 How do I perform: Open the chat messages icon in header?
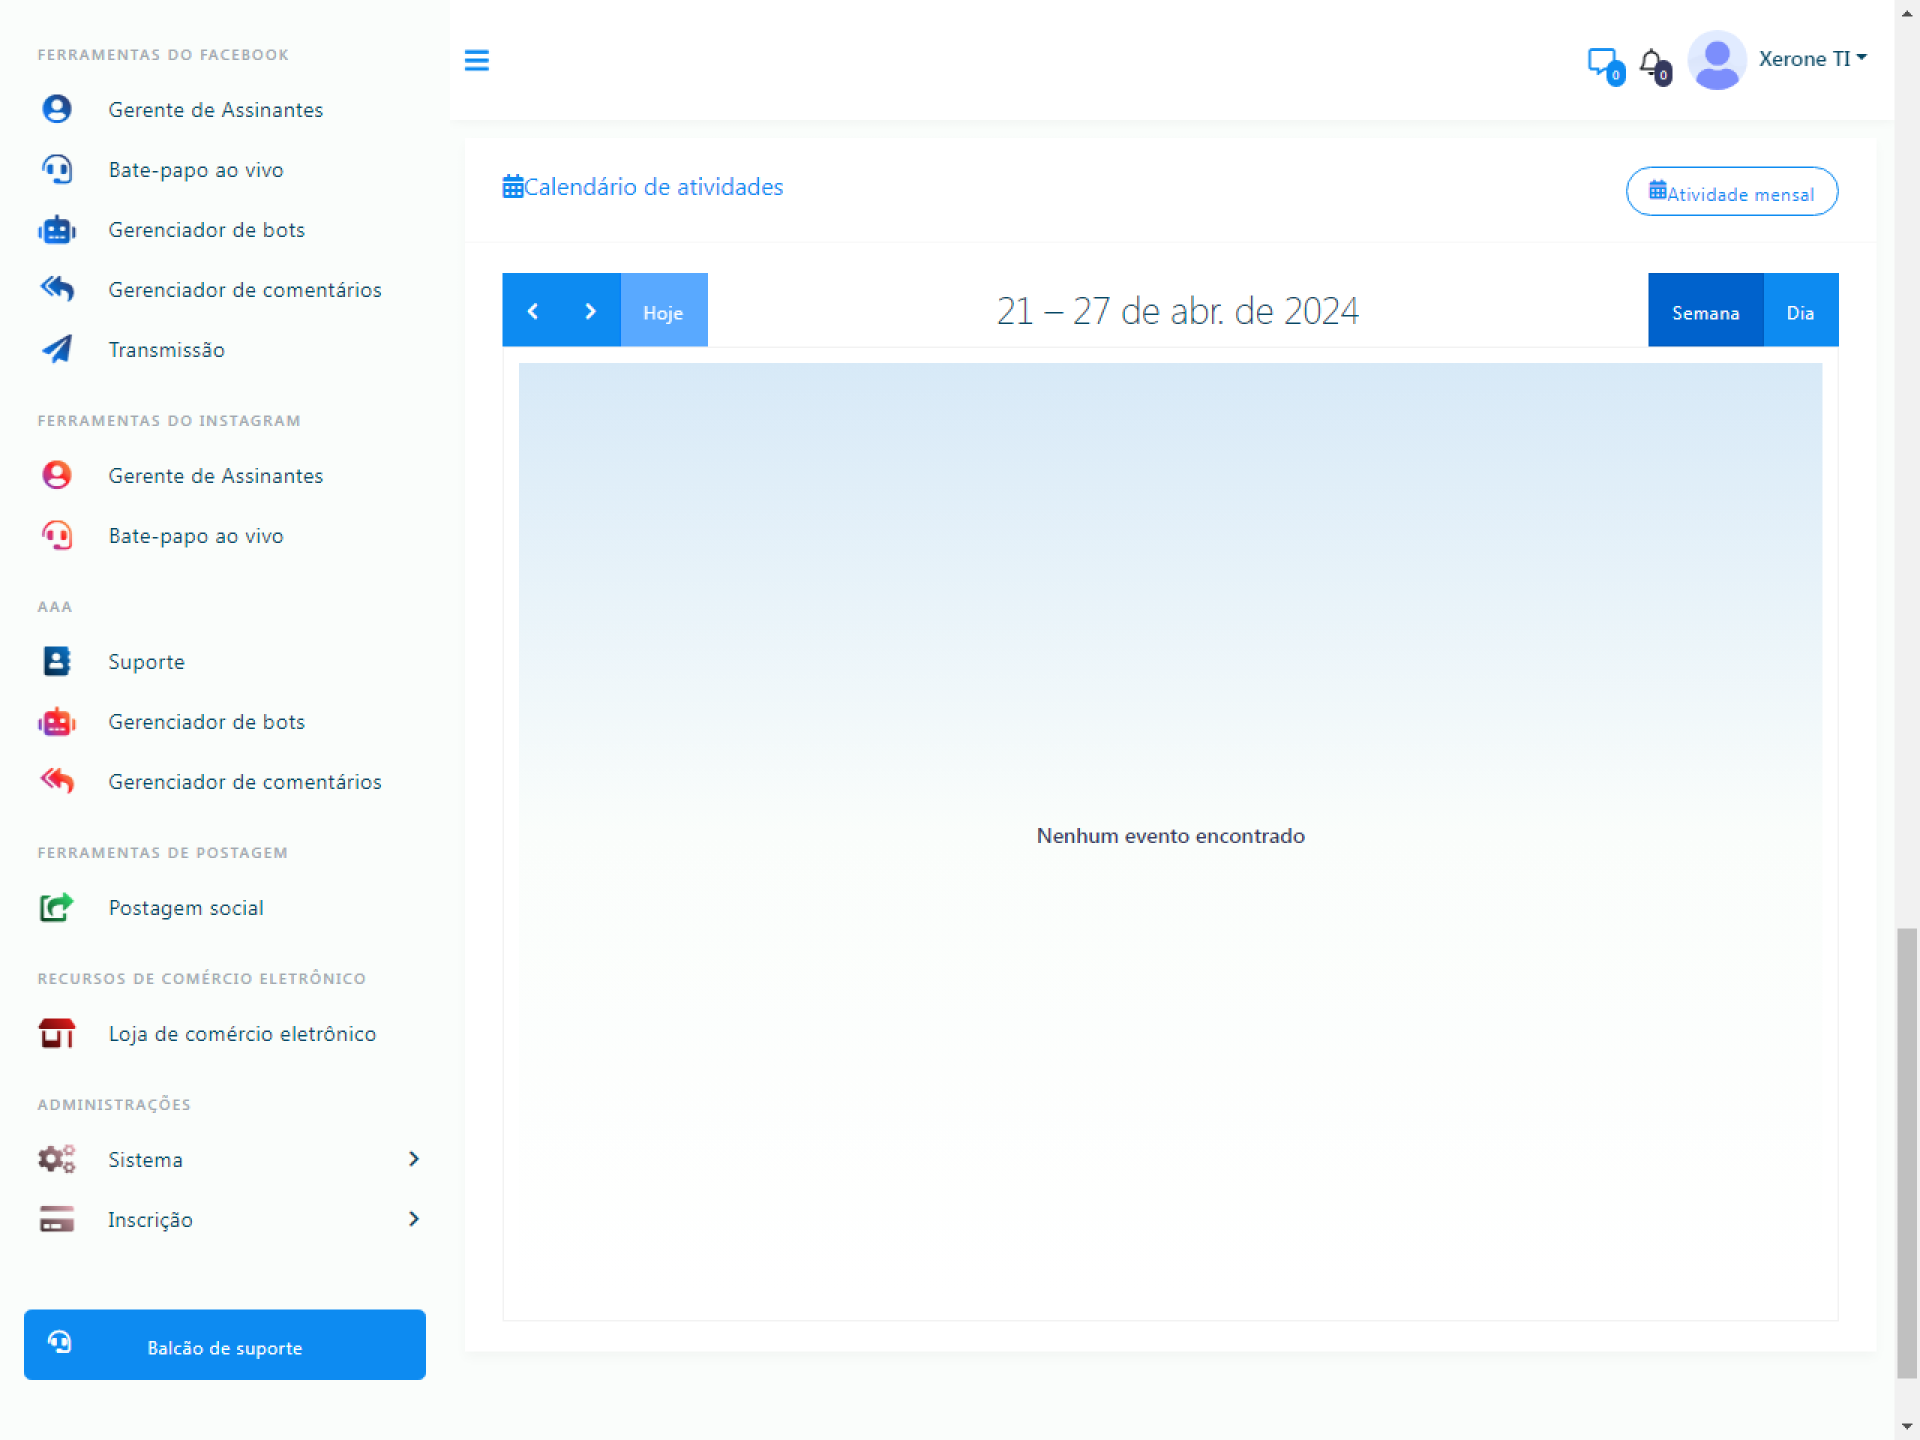point(1603,63)
